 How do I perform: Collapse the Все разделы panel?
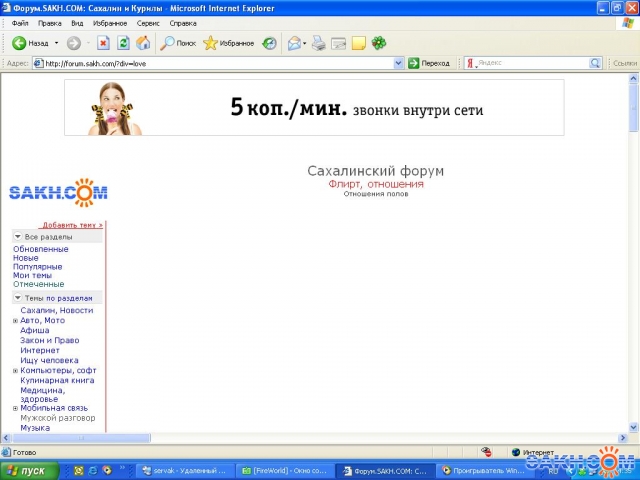point(18,237)
